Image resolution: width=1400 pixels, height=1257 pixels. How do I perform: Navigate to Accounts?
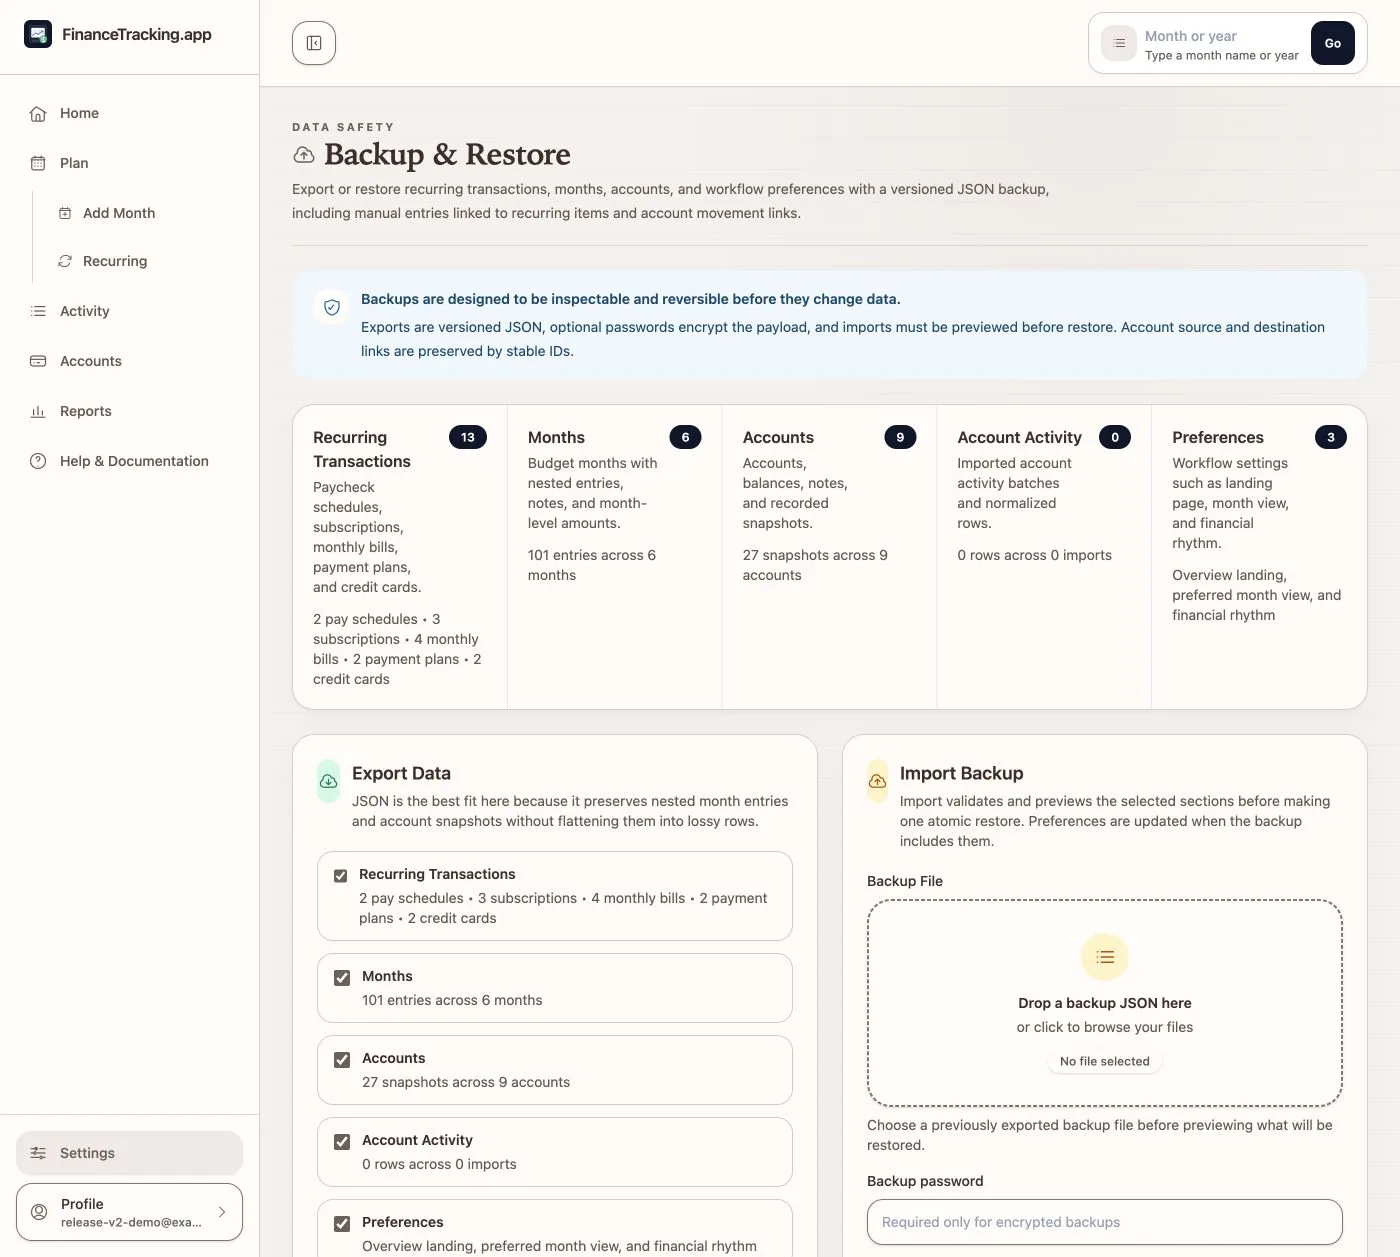pyautogui.click(x=130, y=361)
